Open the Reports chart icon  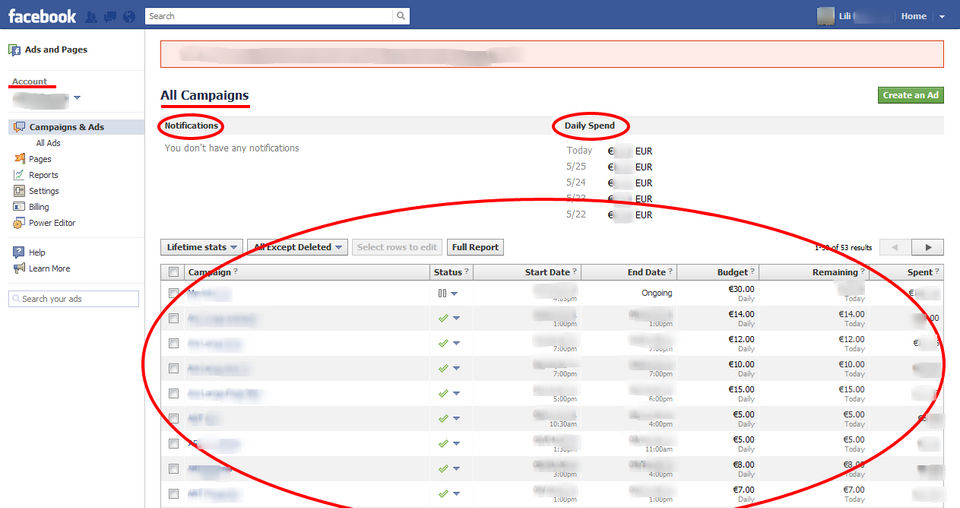point(19,174)
